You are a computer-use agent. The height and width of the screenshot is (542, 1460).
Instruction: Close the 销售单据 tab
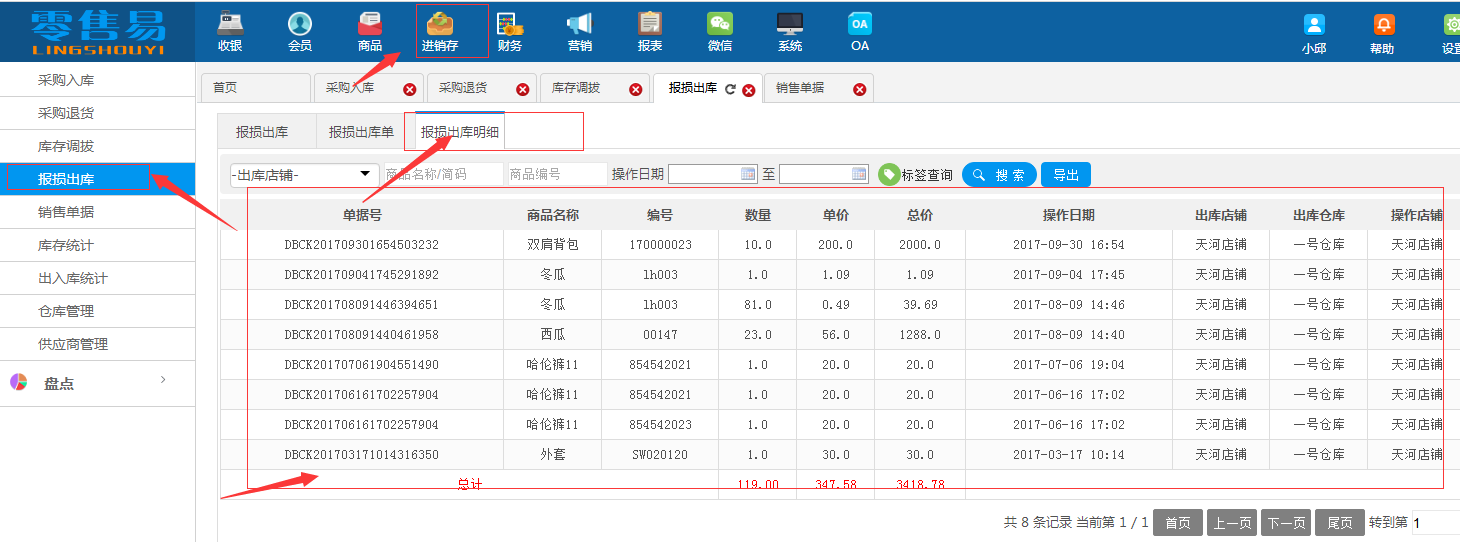point(859,89)
